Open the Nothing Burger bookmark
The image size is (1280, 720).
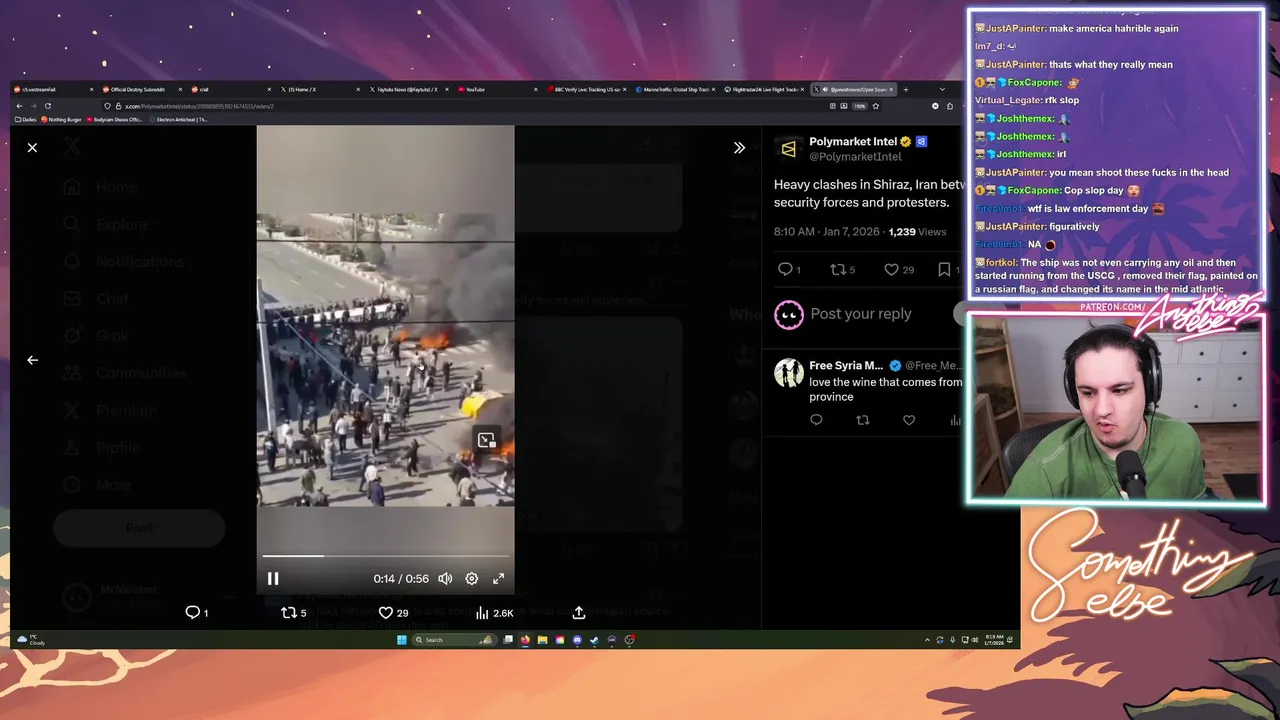(62, 120)
